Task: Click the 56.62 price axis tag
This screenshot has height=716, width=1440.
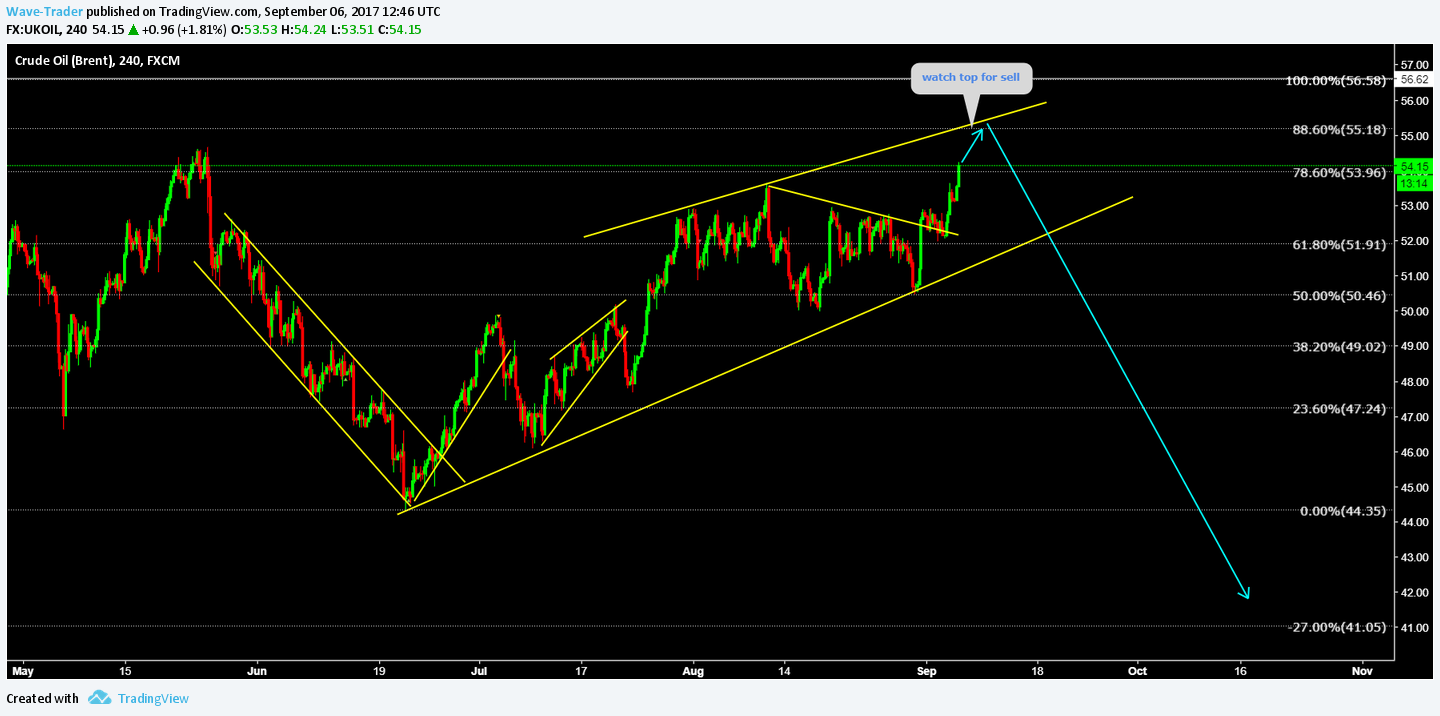Action: tap(1413, 79)
